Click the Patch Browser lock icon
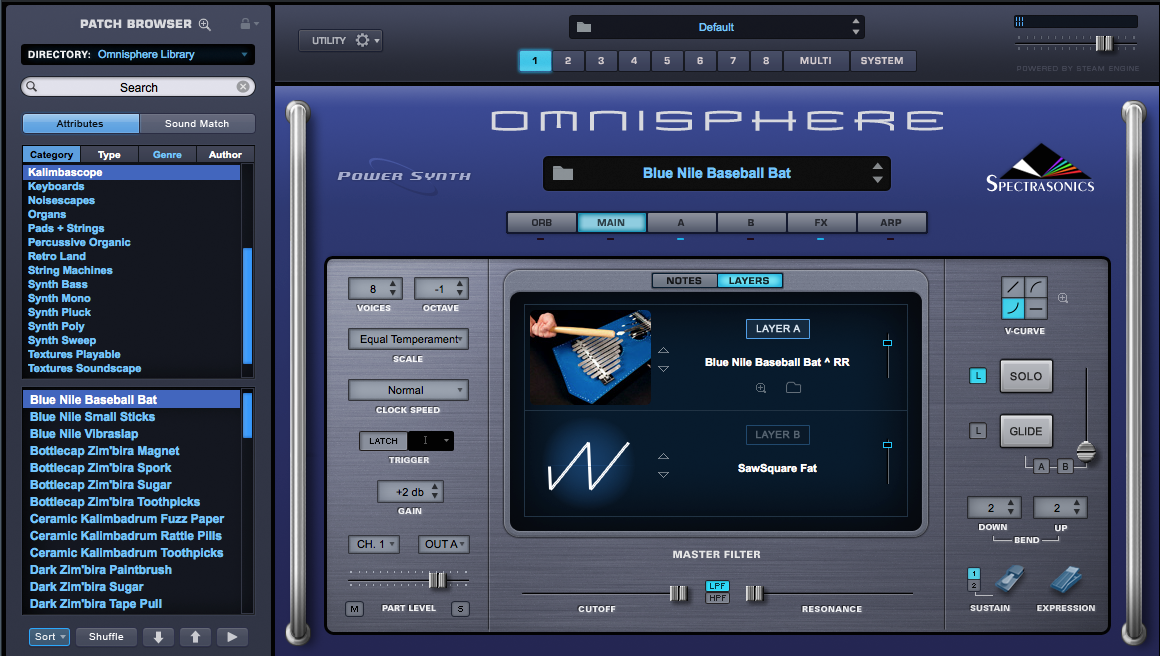 pyautogui.click(x=246, y=24)
